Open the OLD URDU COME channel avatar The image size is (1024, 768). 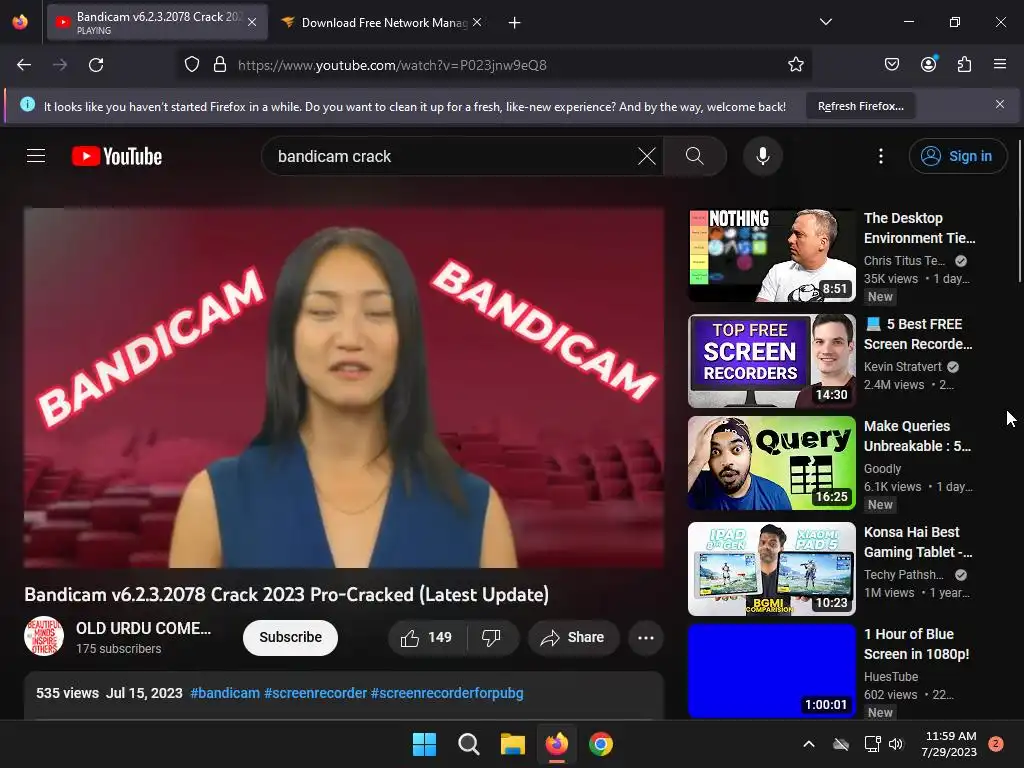point(44,636)
